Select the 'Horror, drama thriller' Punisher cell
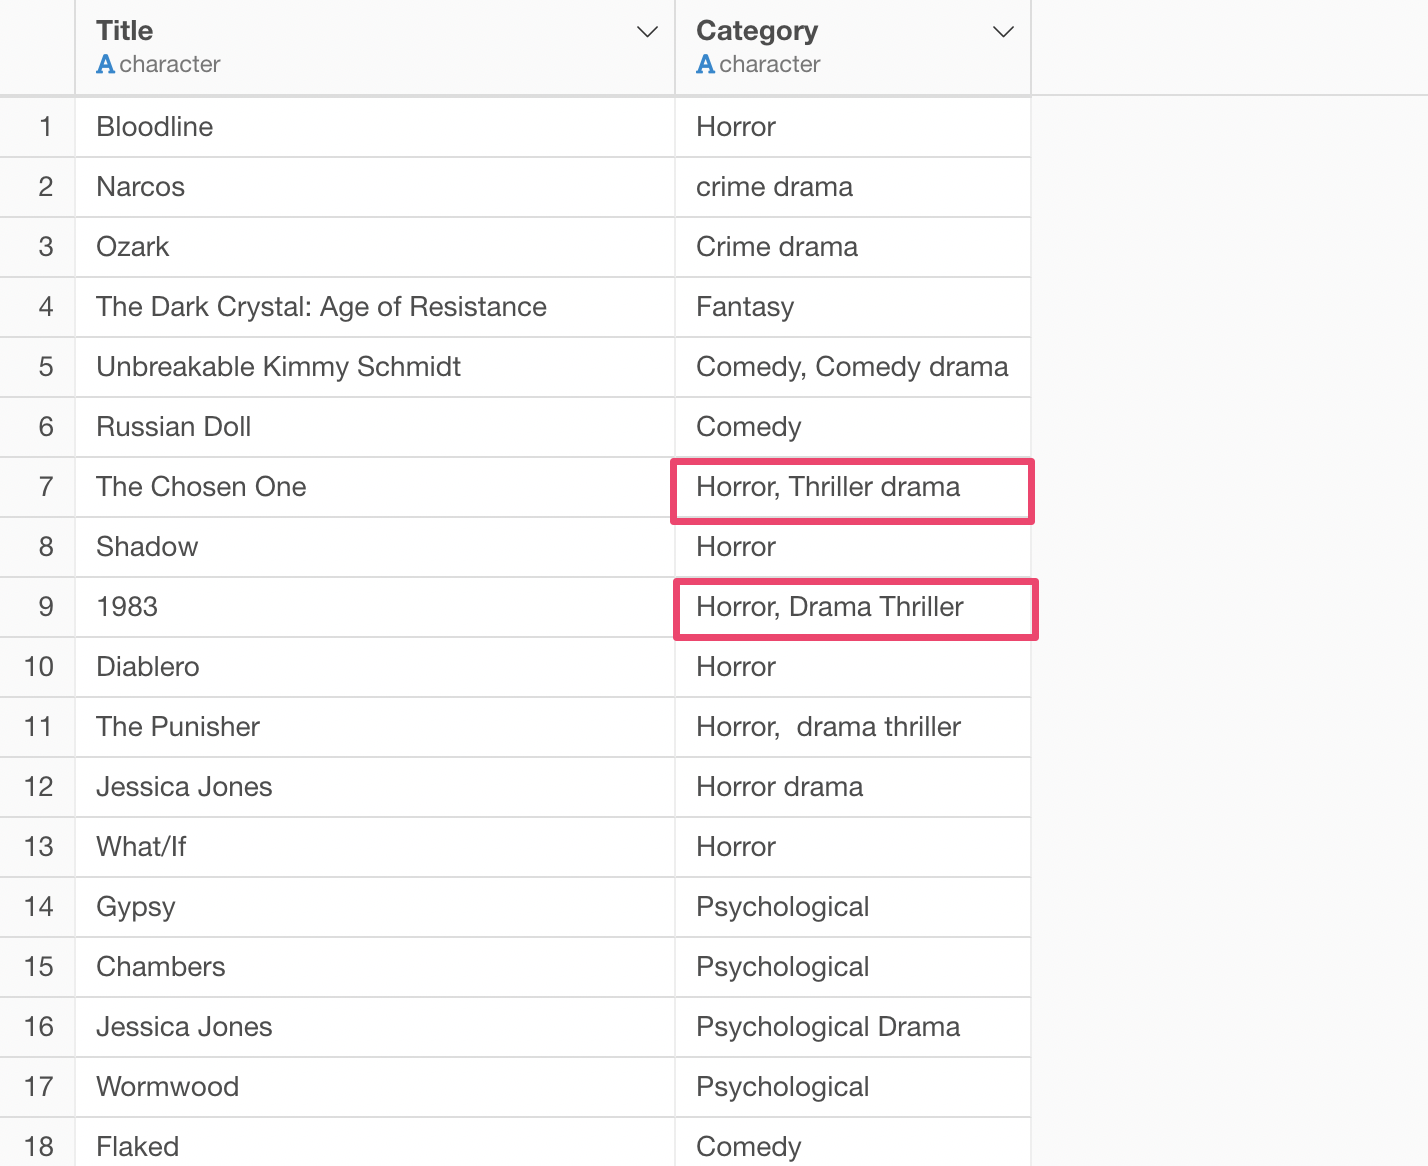Image resolution: width=1428 pixels, height=1166 pixels. tap(853, 727)
